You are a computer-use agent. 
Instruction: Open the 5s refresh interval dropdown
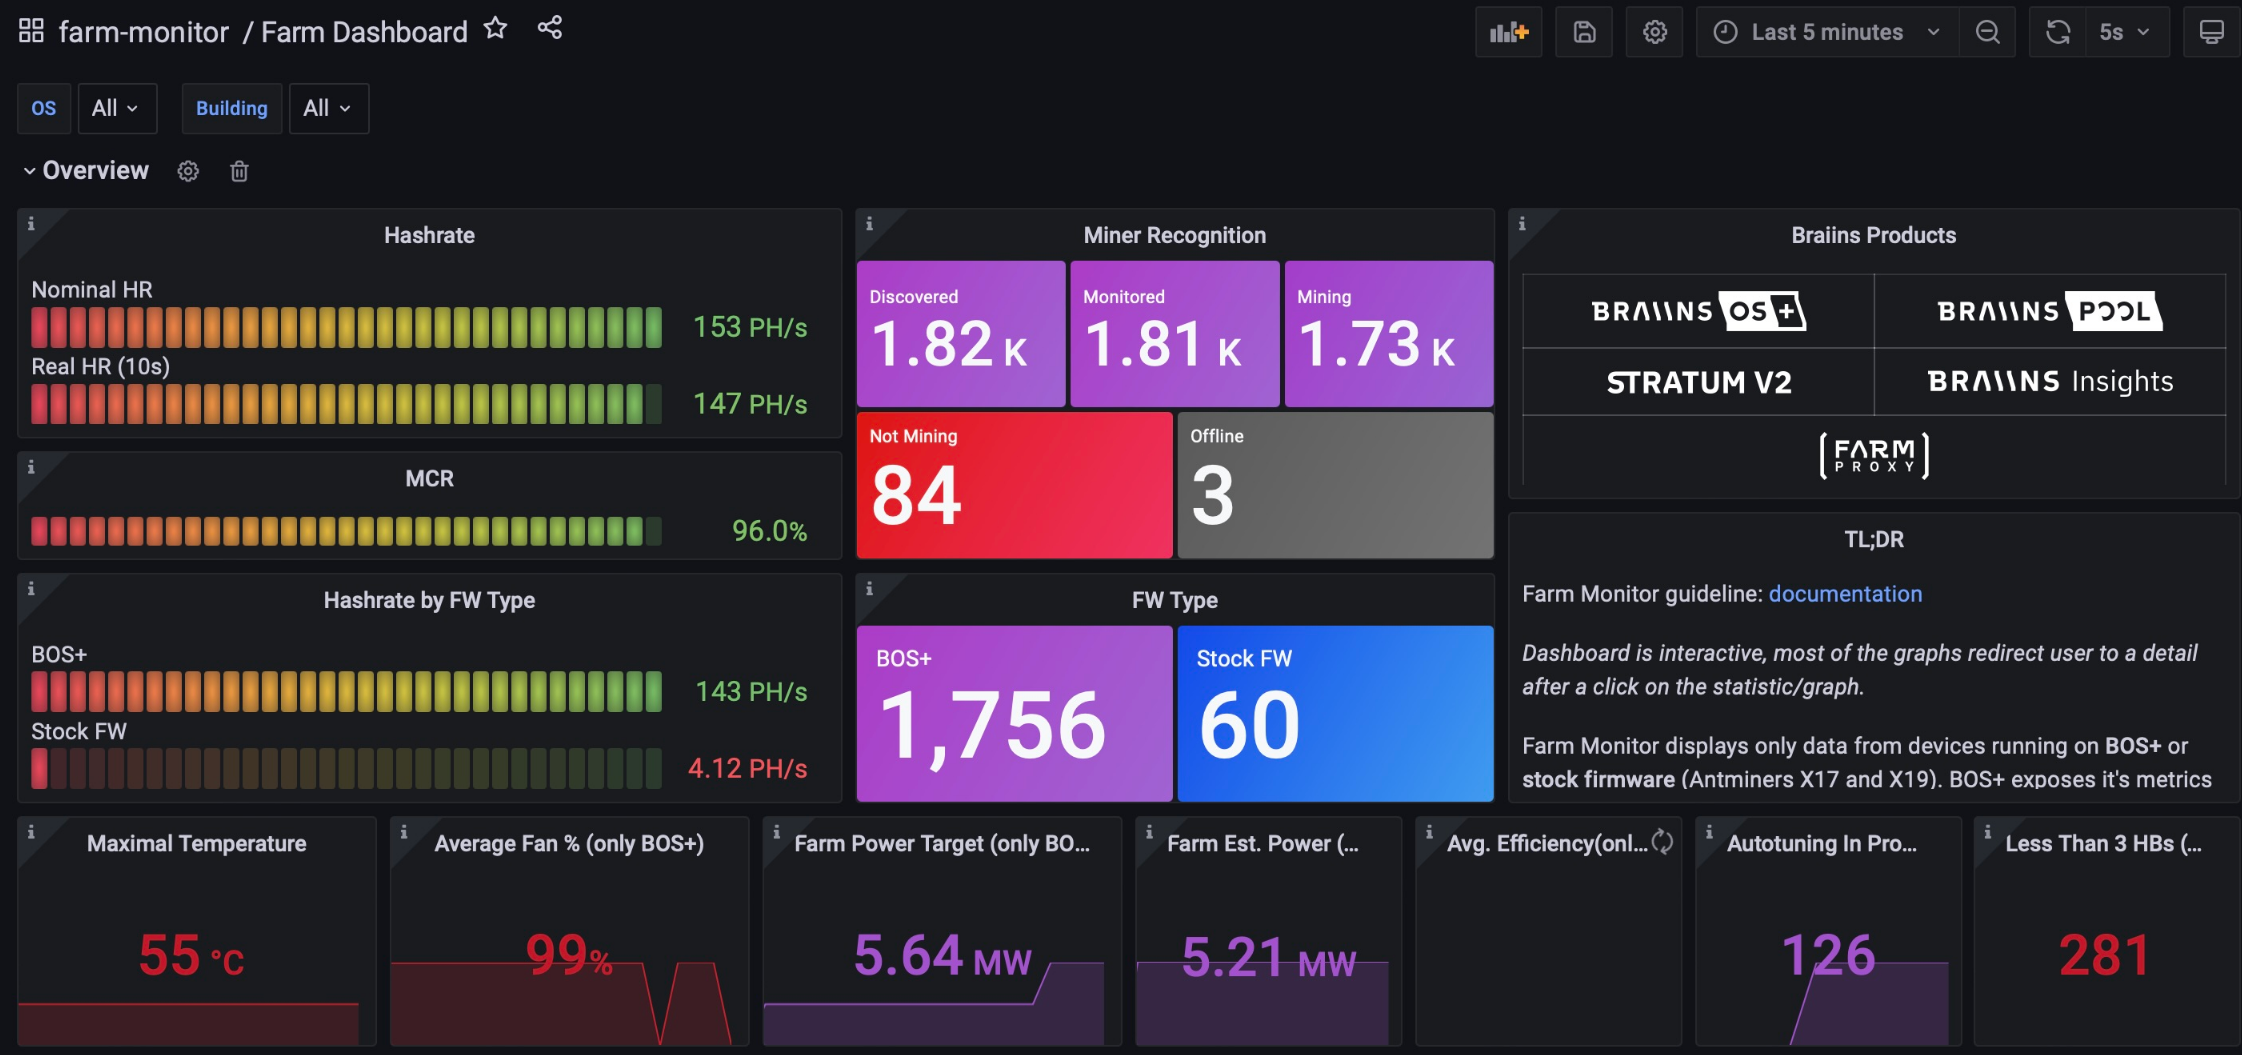[2126, 32]
